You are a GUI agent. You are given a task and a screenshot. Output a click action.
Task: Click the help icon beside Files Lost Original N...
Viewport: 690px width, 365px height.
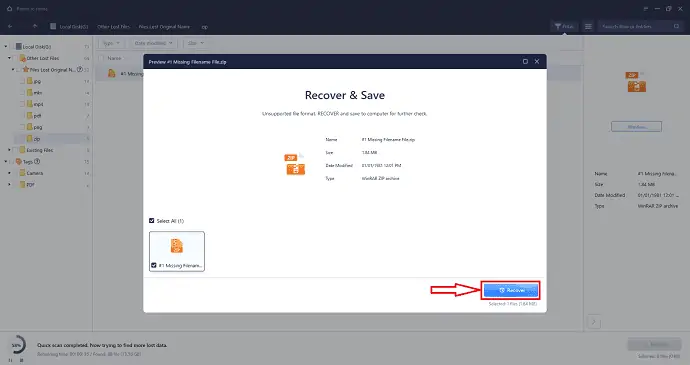click(x=80, y=69)
